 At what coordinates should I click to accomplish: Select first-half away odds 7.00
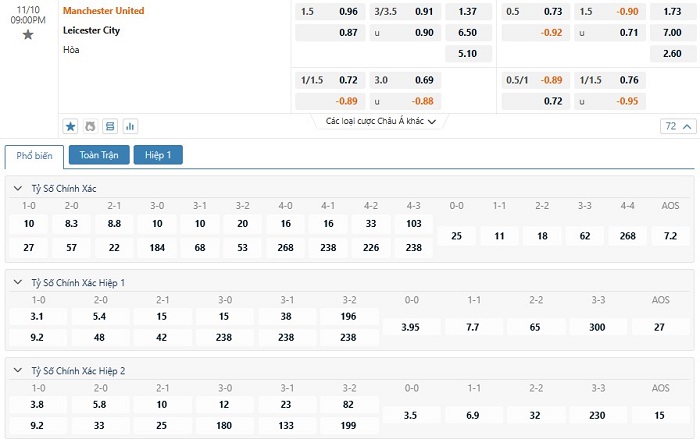coord(673,33)
